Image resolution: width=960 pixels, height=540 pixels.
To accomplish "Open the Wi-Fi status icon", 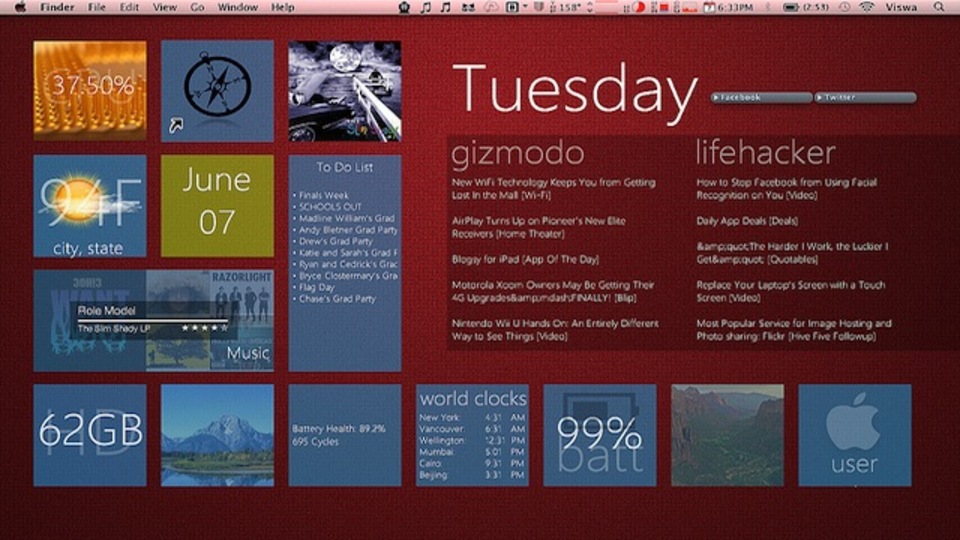I will (866, 7).
